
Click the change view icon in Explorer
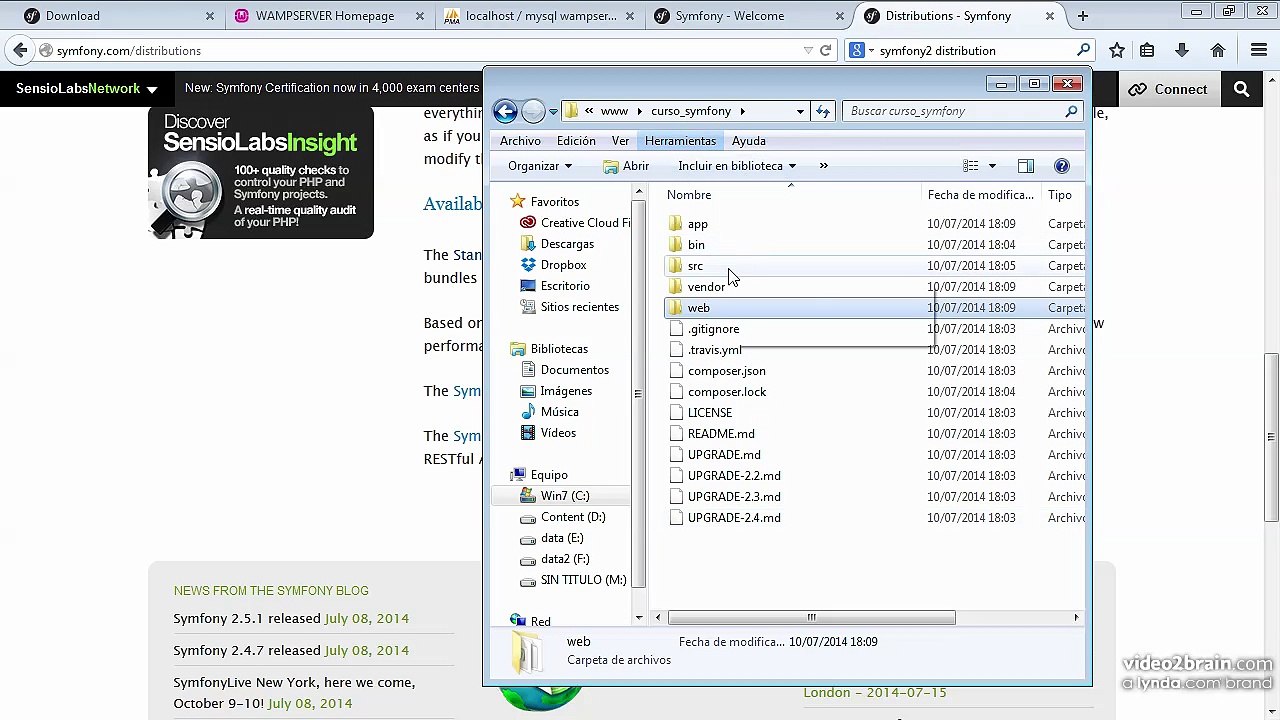click(971, 166)
